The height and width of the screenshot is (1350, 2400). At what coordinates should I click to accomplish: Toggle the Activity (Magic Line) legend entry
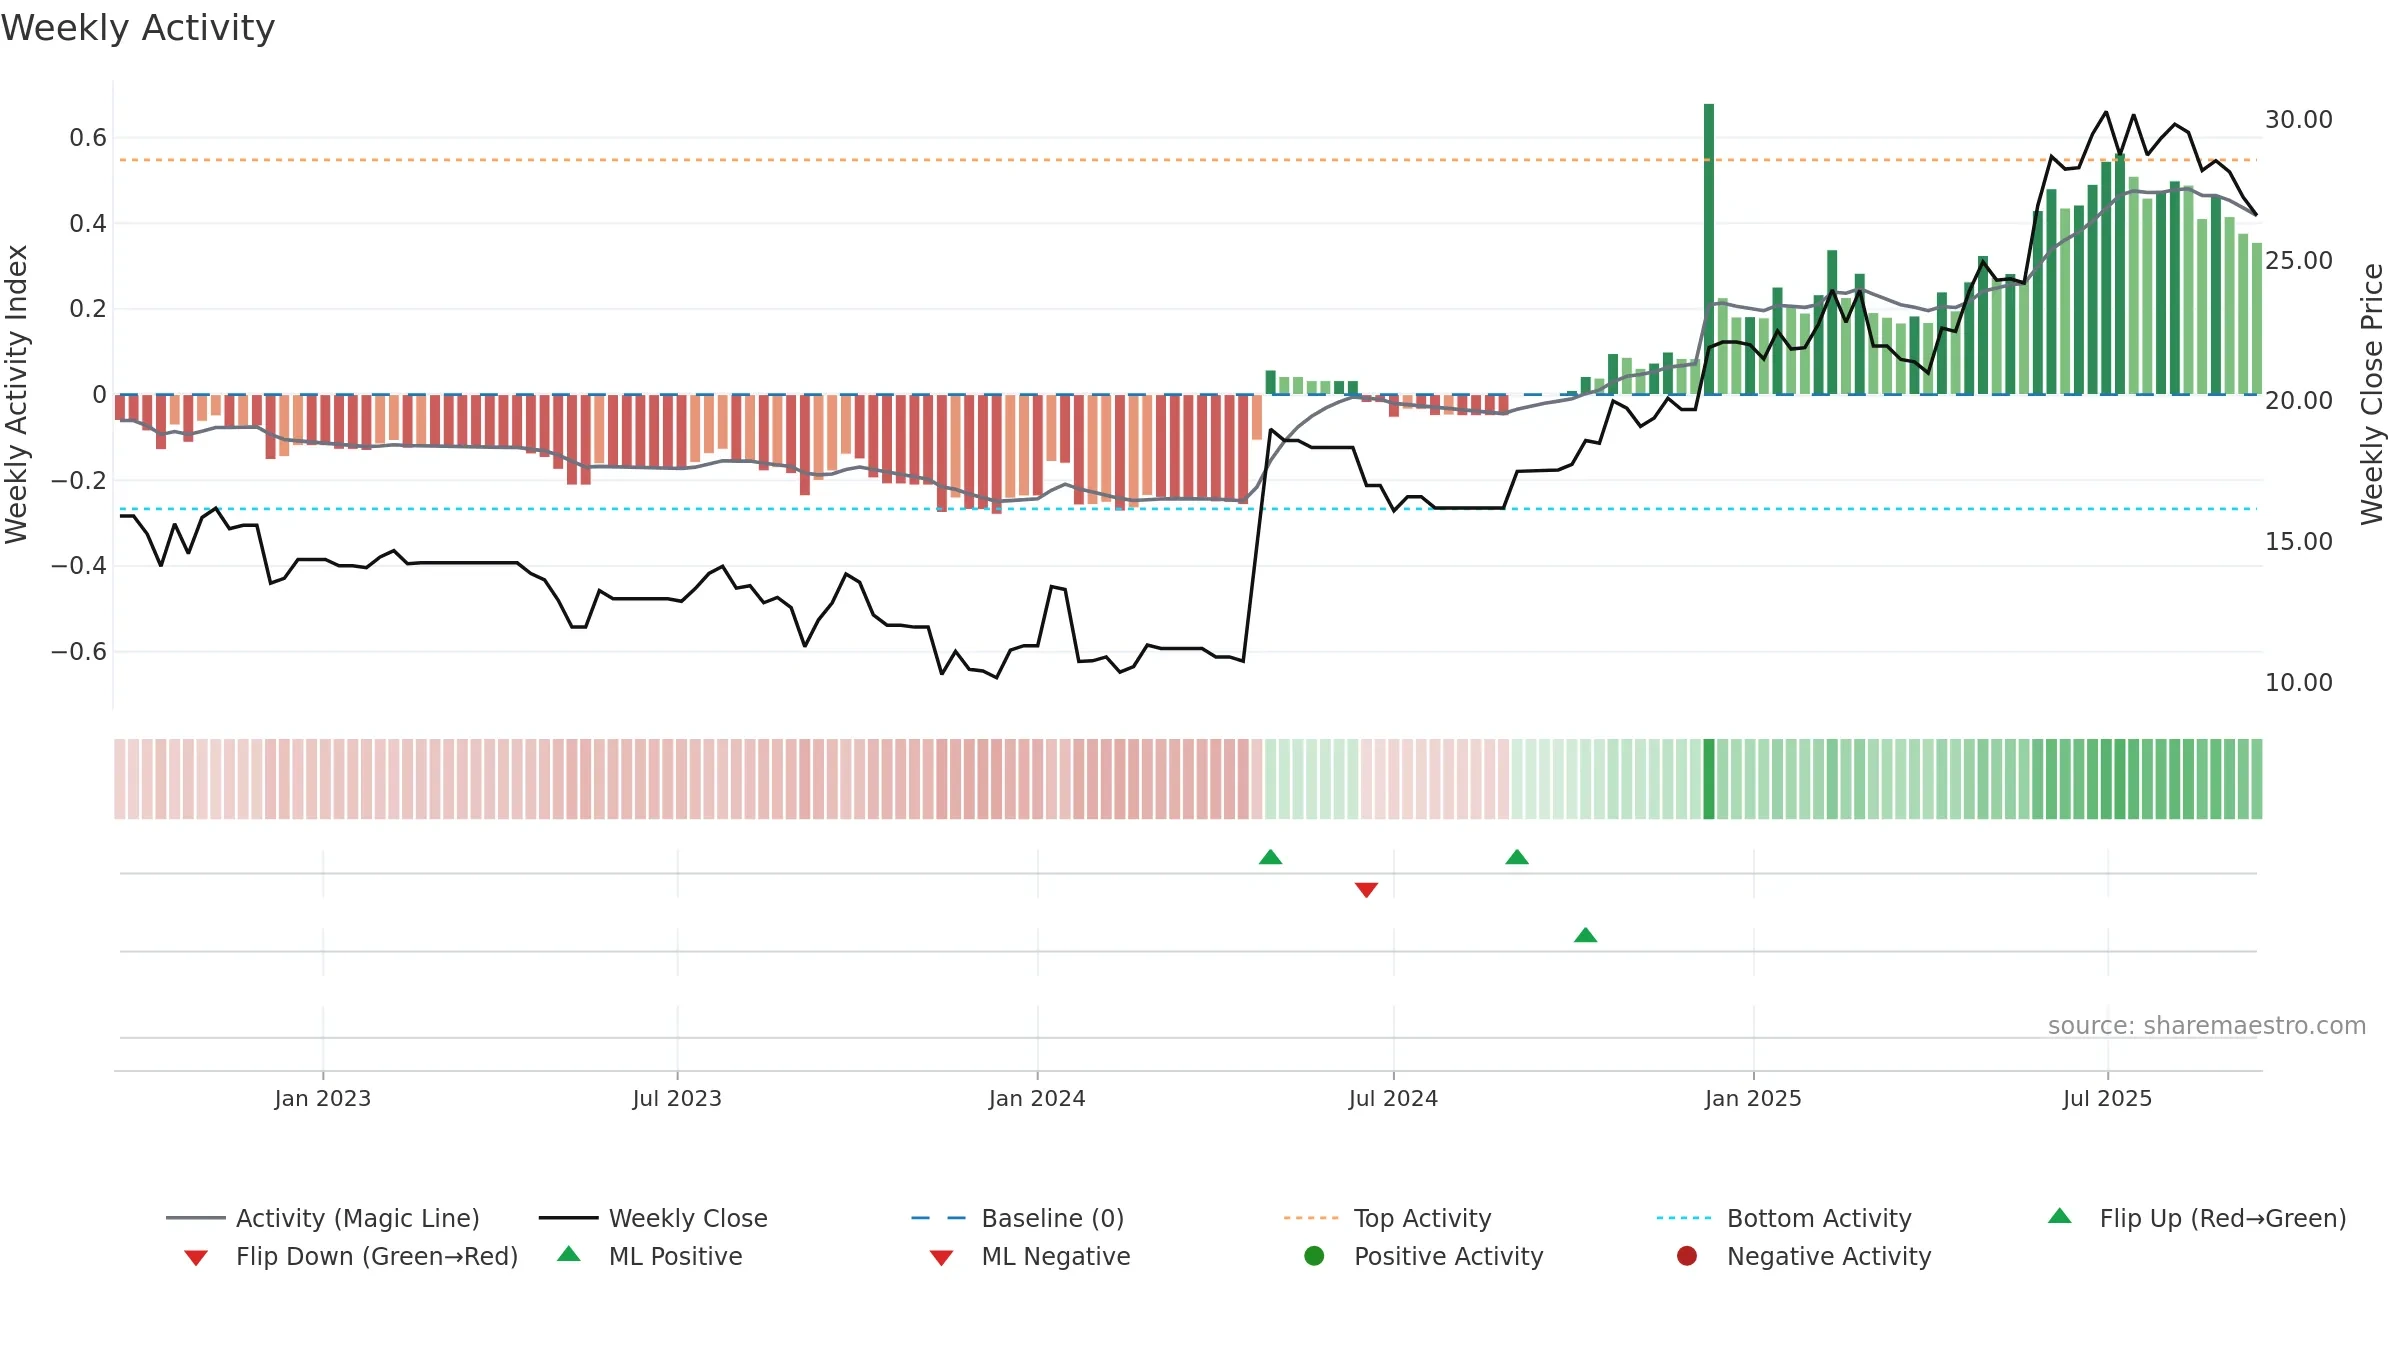click(323, 1218)
